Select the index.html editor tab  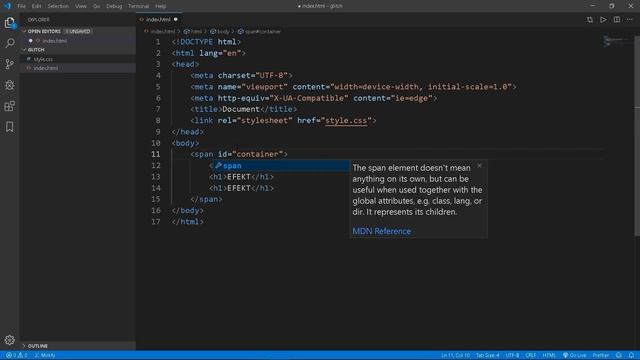click(159, 20)
